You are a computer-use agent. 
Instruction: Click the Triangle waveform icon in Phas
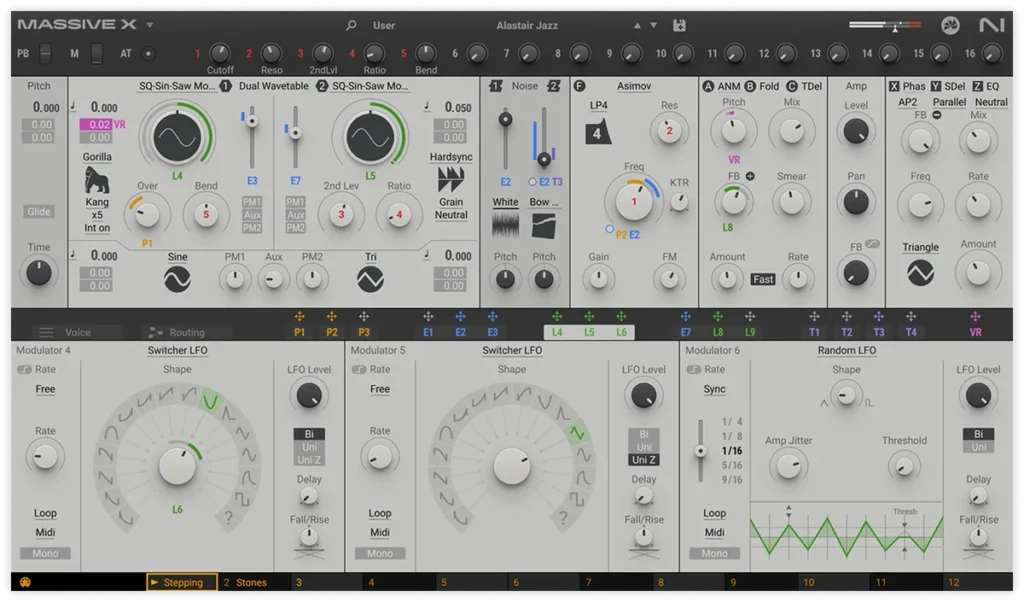920,273
